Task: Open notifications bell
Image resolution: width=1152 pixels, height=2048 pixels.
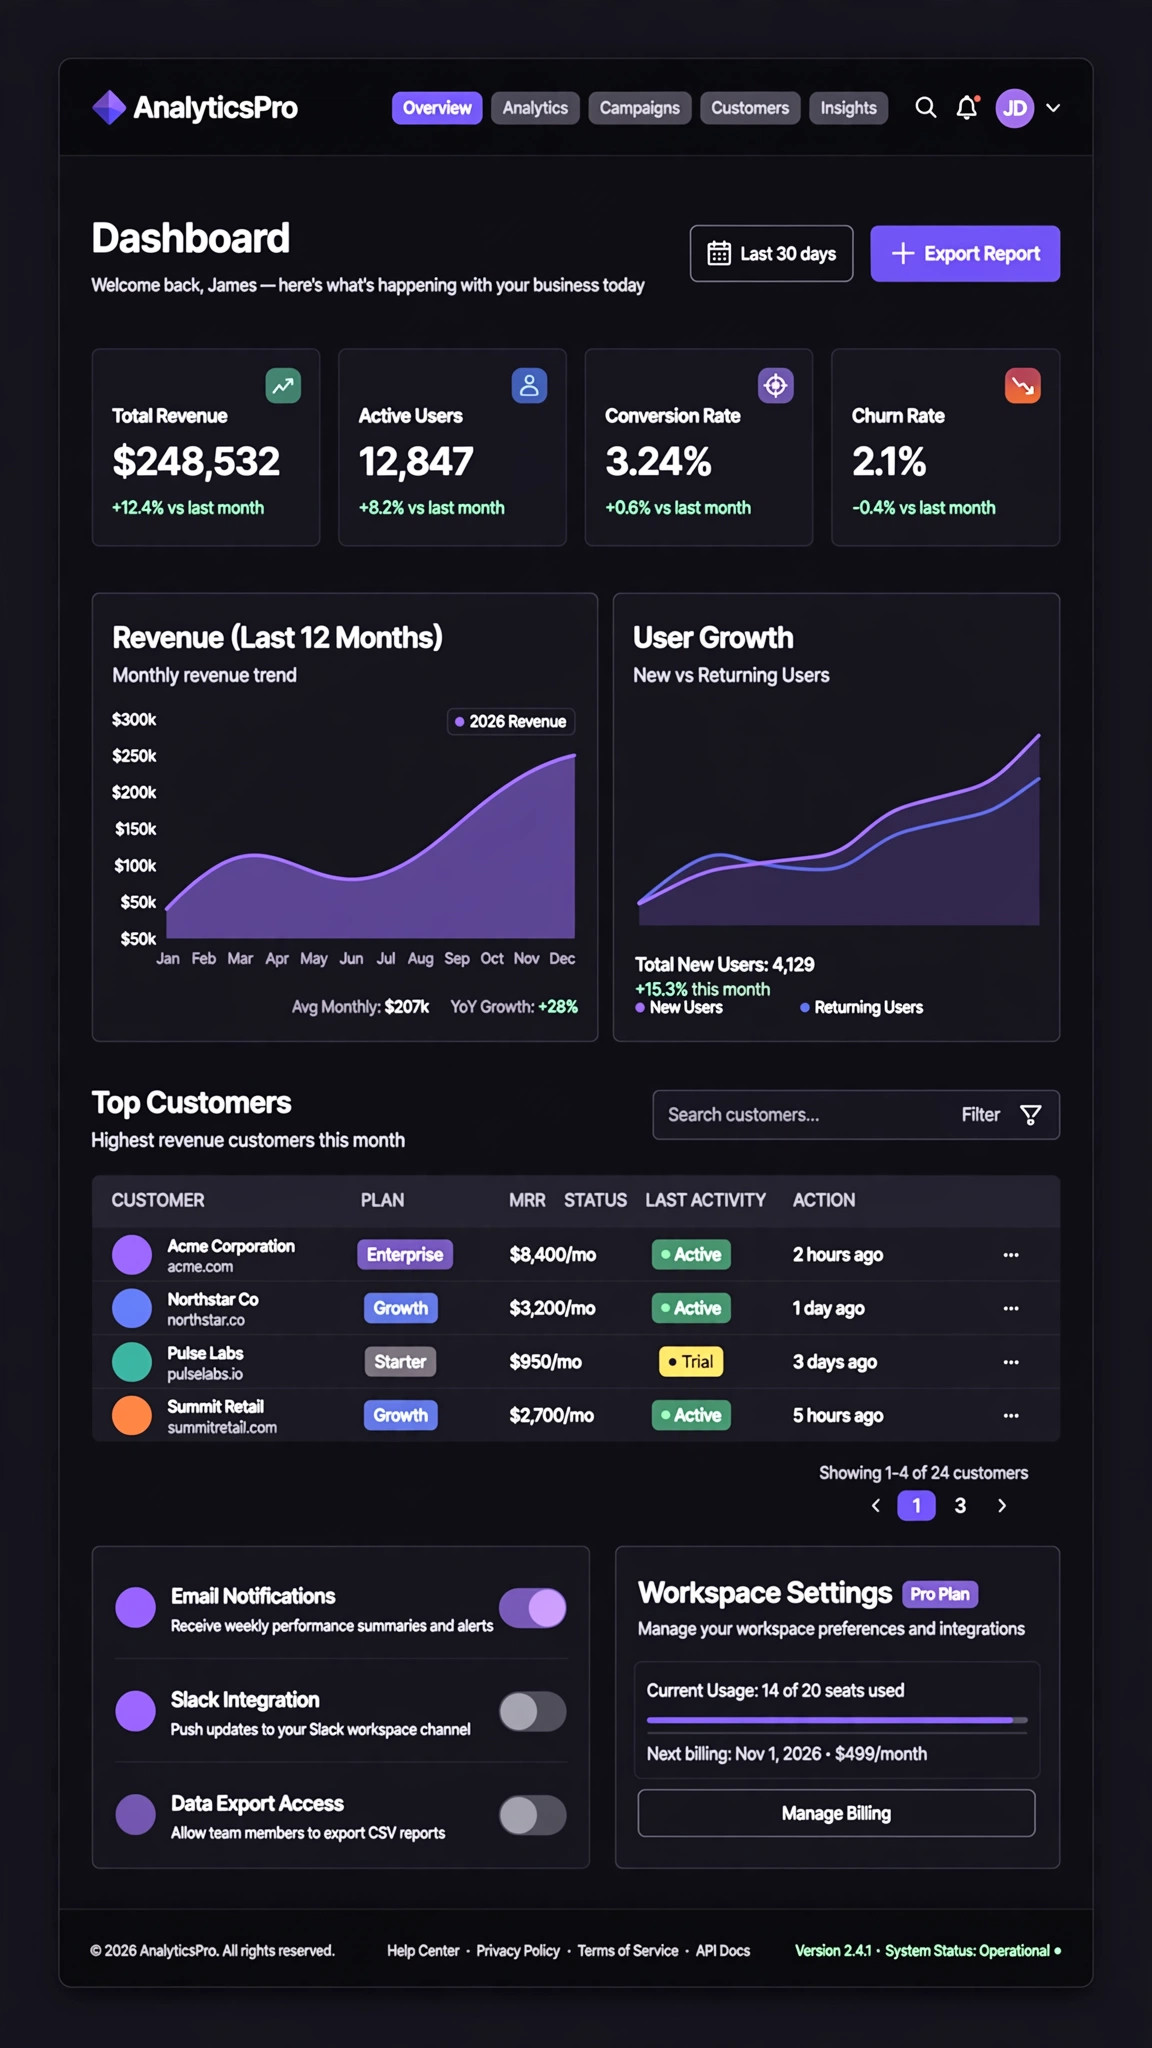Action: click(966, 108)
